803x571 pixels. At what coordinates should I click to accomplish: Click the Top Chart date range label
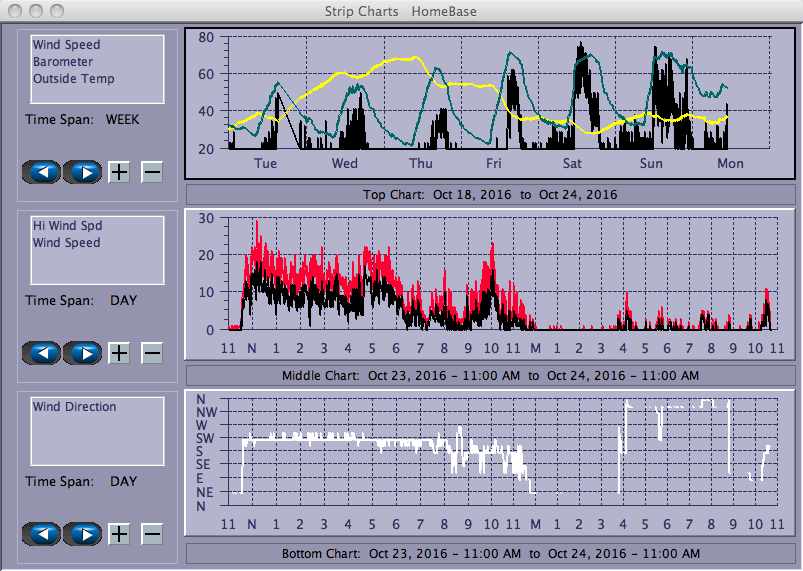click(490, 194)
